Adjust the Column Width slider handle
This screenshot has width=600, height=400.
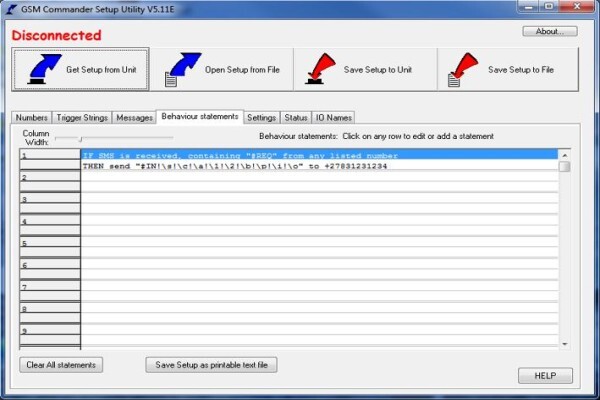(80, 139)
